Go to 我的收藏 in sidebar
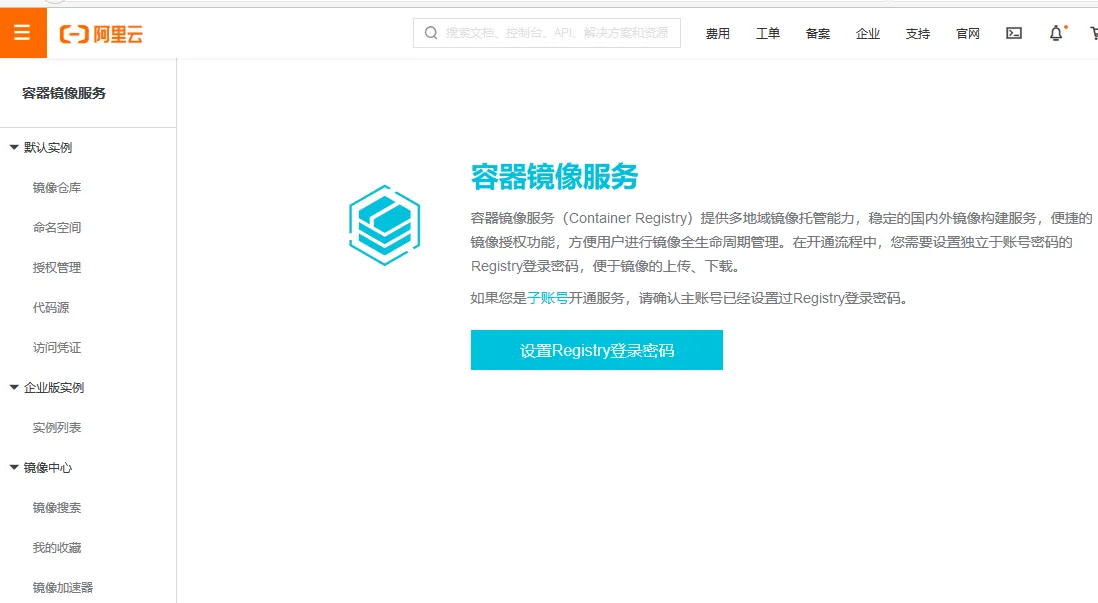 pyautogui.click(x=57, y=548)
